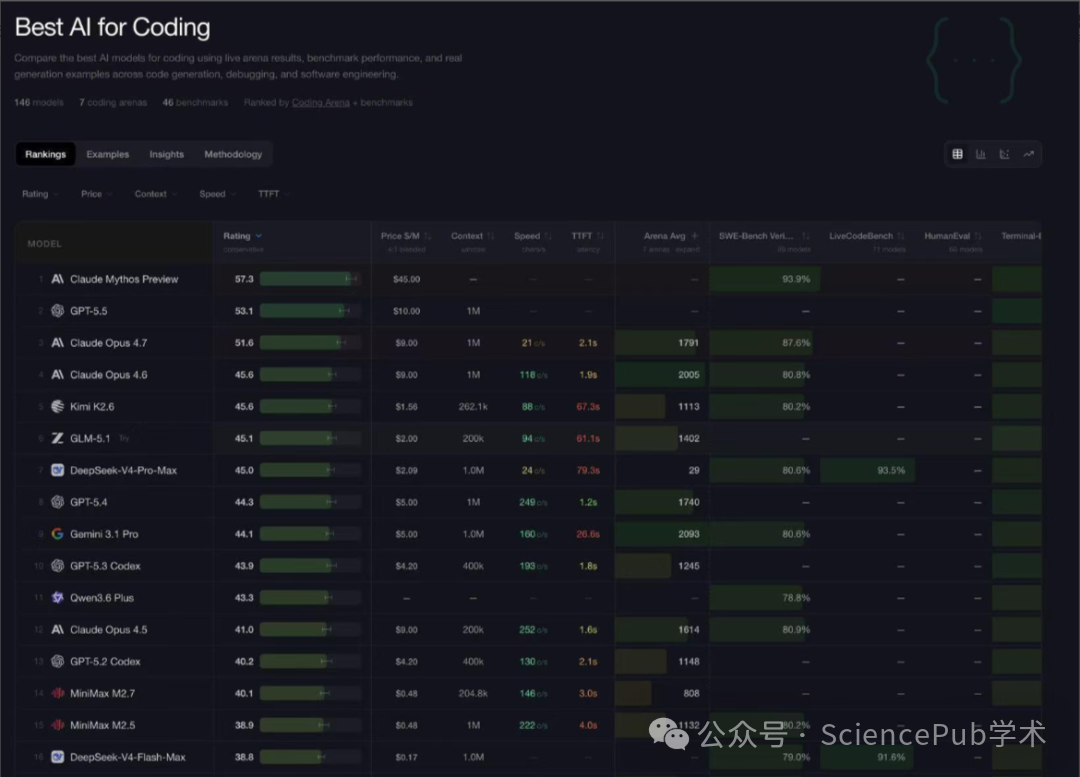This screenshot has height=777, width=1080.
Task: Click DeepSeek logo beside DeepSeek-V4-Flash-Max
Action: [x=58, y=757]
